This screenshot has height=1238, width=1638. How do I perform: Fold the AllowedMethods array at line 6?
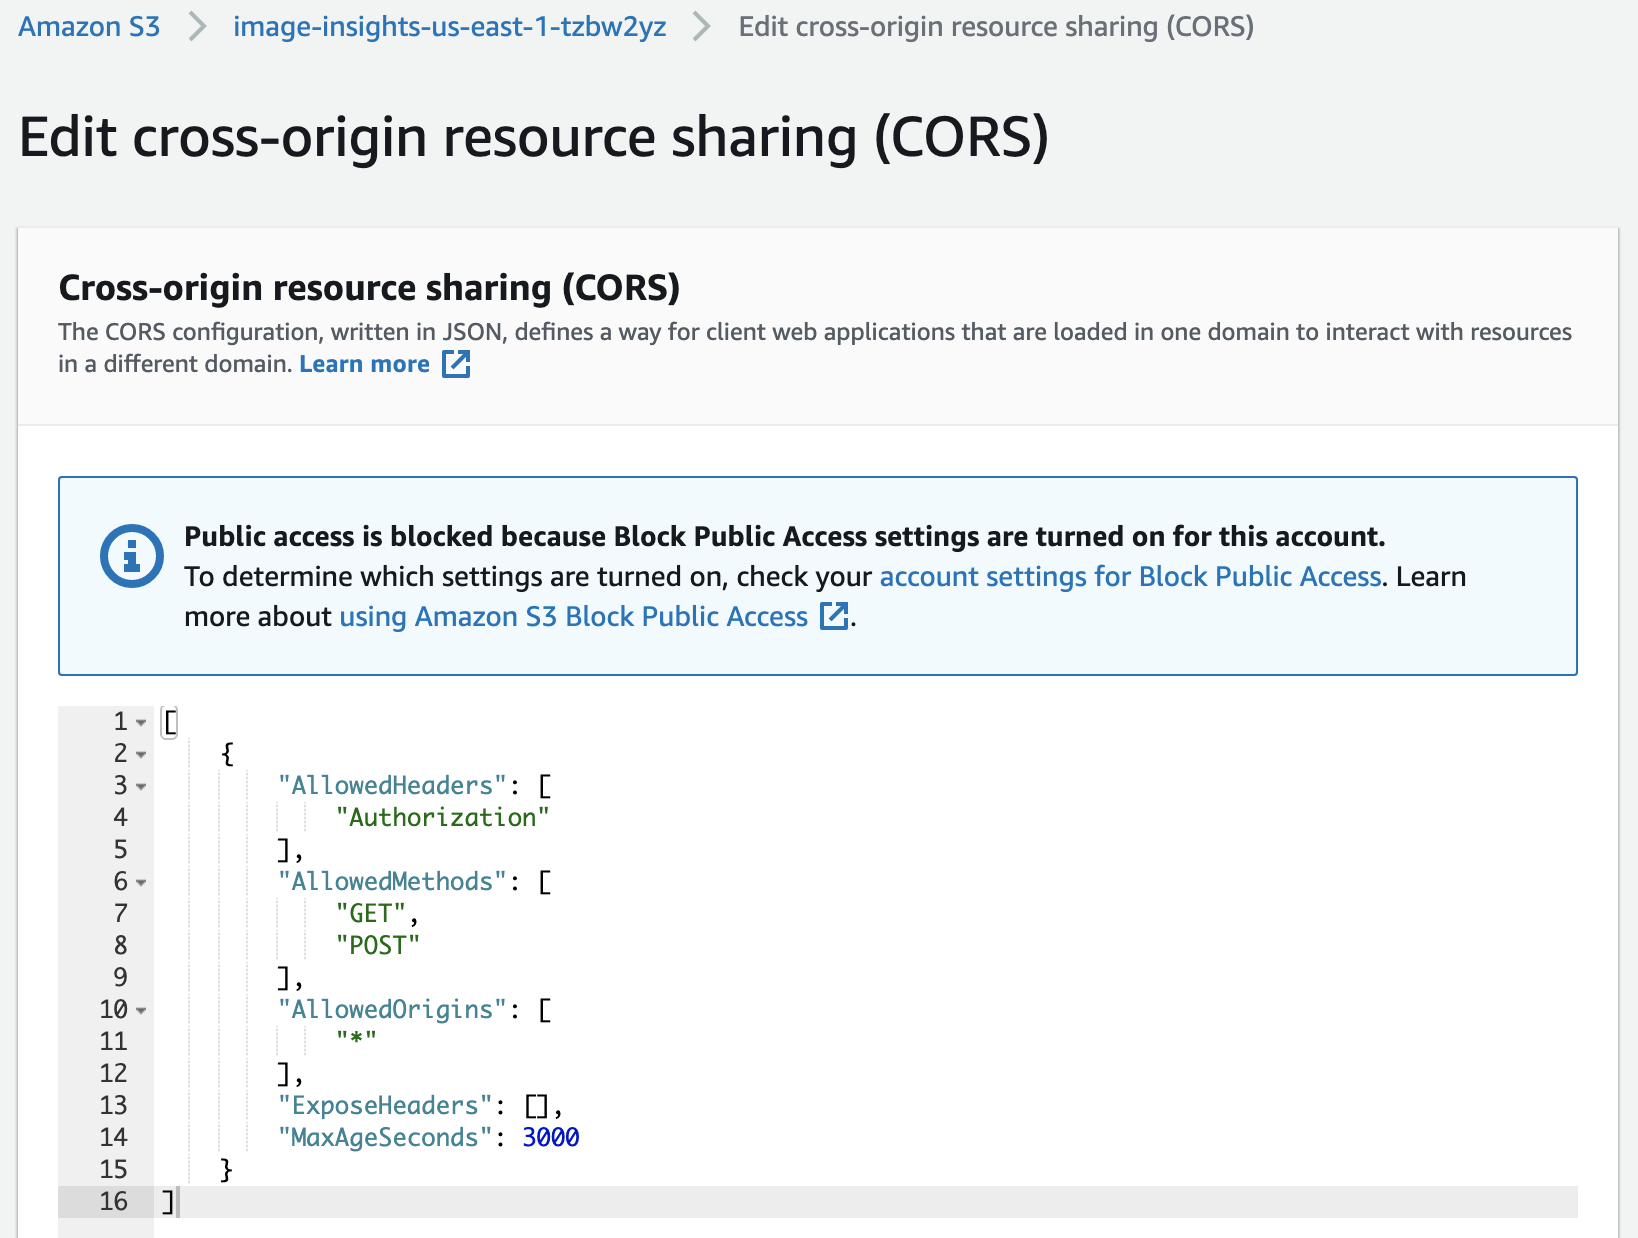(141, 882)
